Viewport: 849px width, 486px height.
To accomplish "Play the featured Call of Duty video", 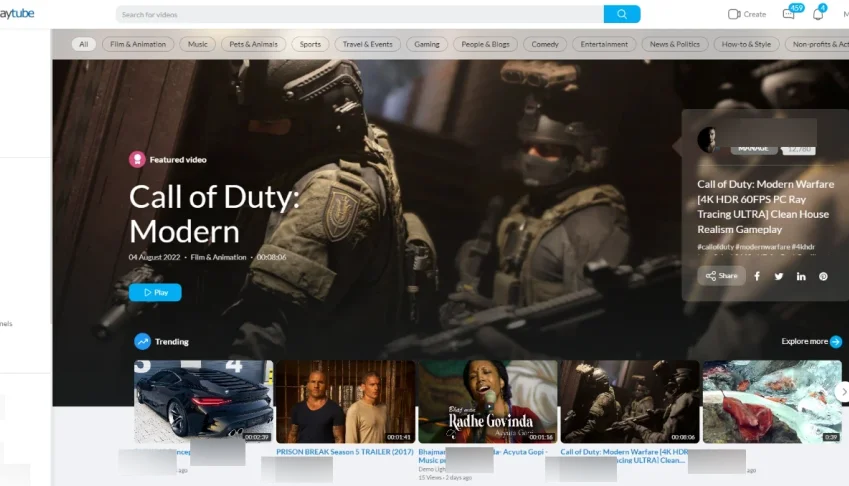I will click(155, 292).
